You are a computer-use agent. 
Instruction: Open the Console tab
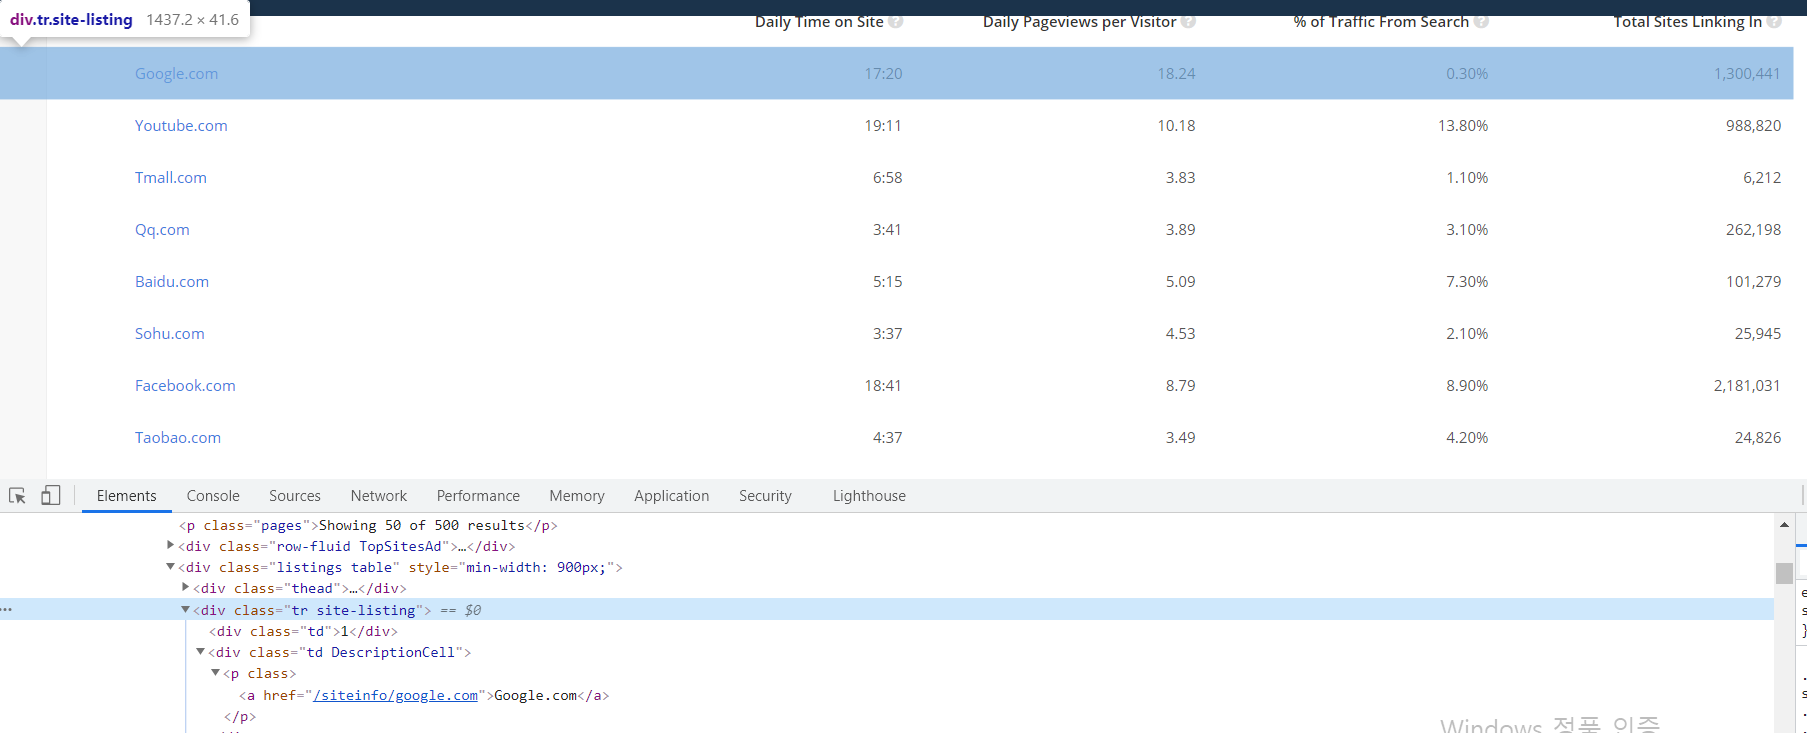213,496
